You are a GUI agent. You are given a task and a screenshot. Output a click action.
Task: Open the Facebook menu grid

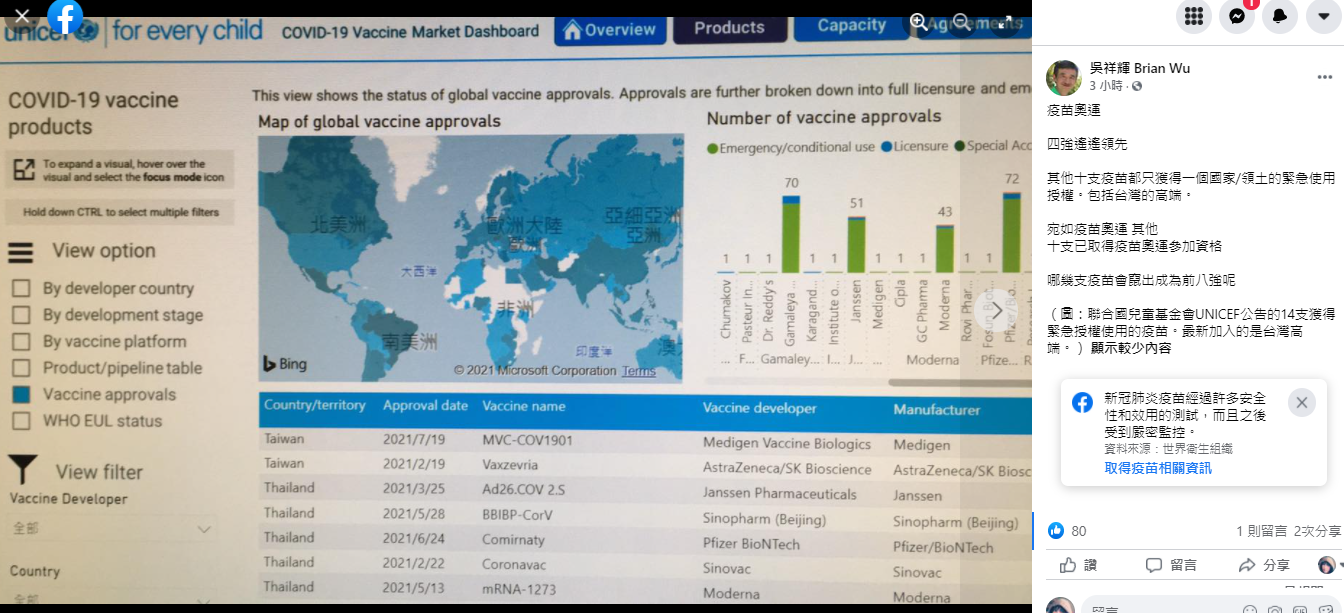click(1193, 17)
